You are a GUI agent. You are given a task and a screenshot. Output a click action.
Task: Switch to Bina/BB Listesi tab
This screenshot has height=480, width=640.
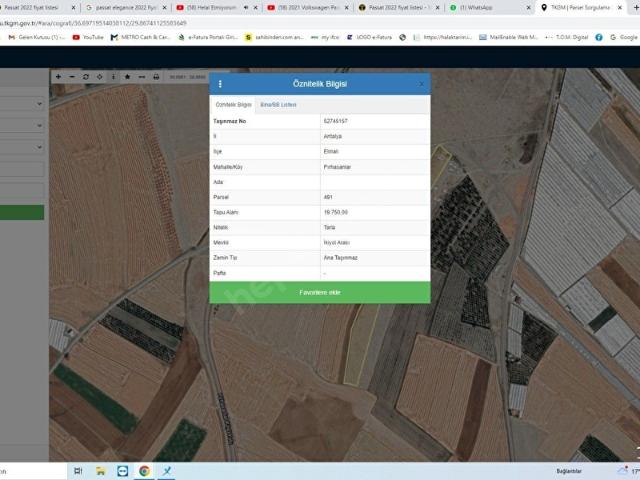tap(278, 105)
